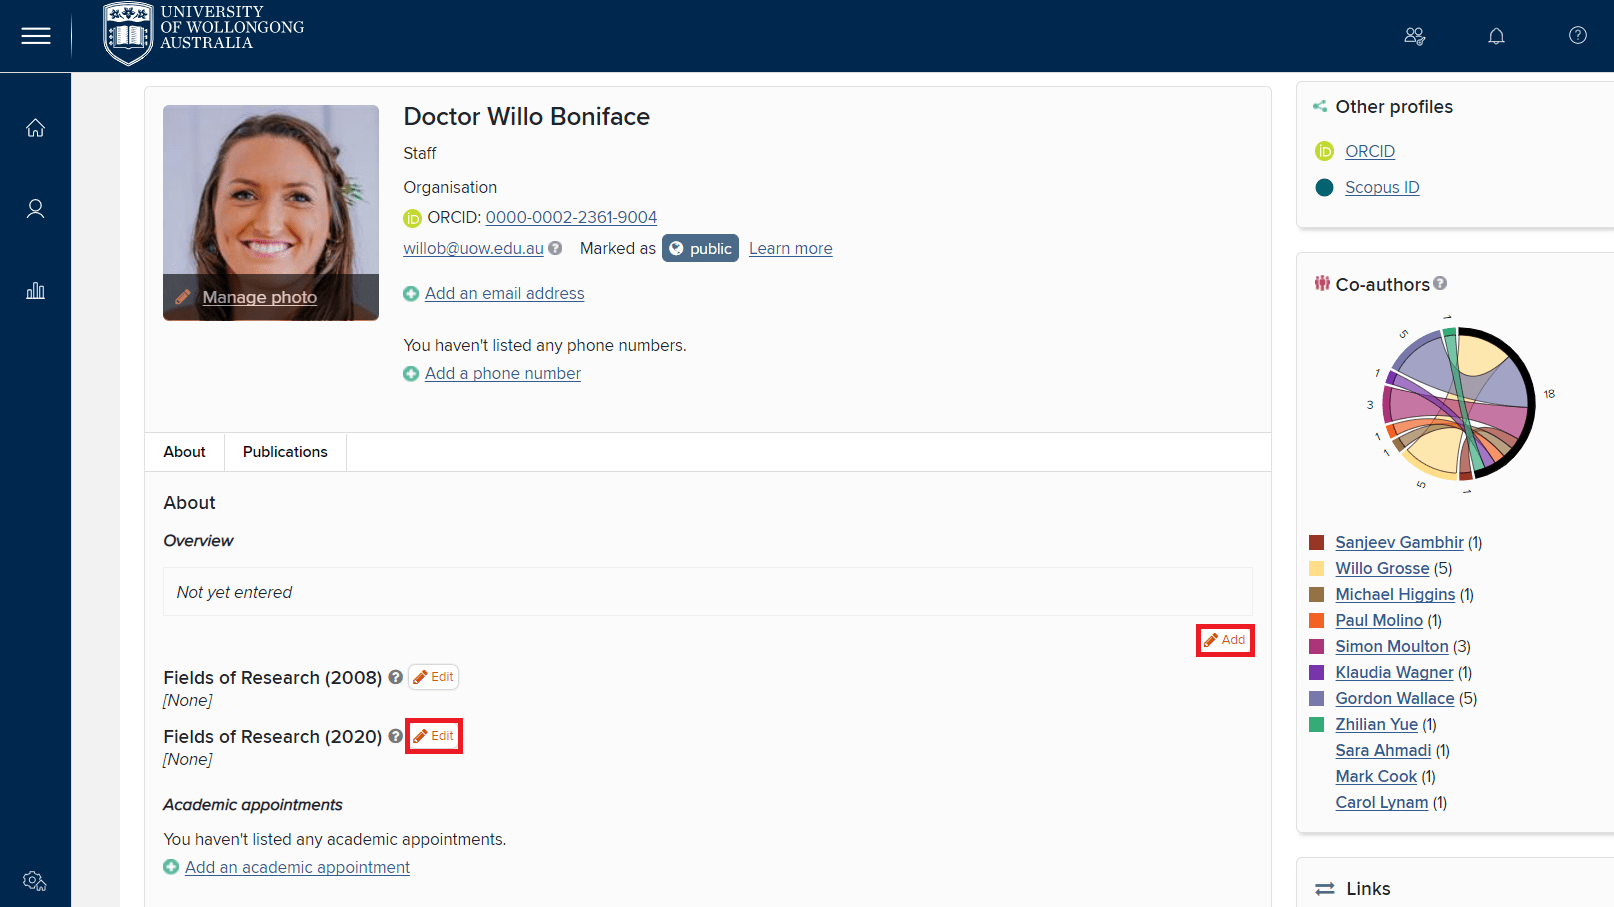The image size is (1614, 907).
Task: Go to Home via sidebar house icon
Action: click(x=35, y=128)
